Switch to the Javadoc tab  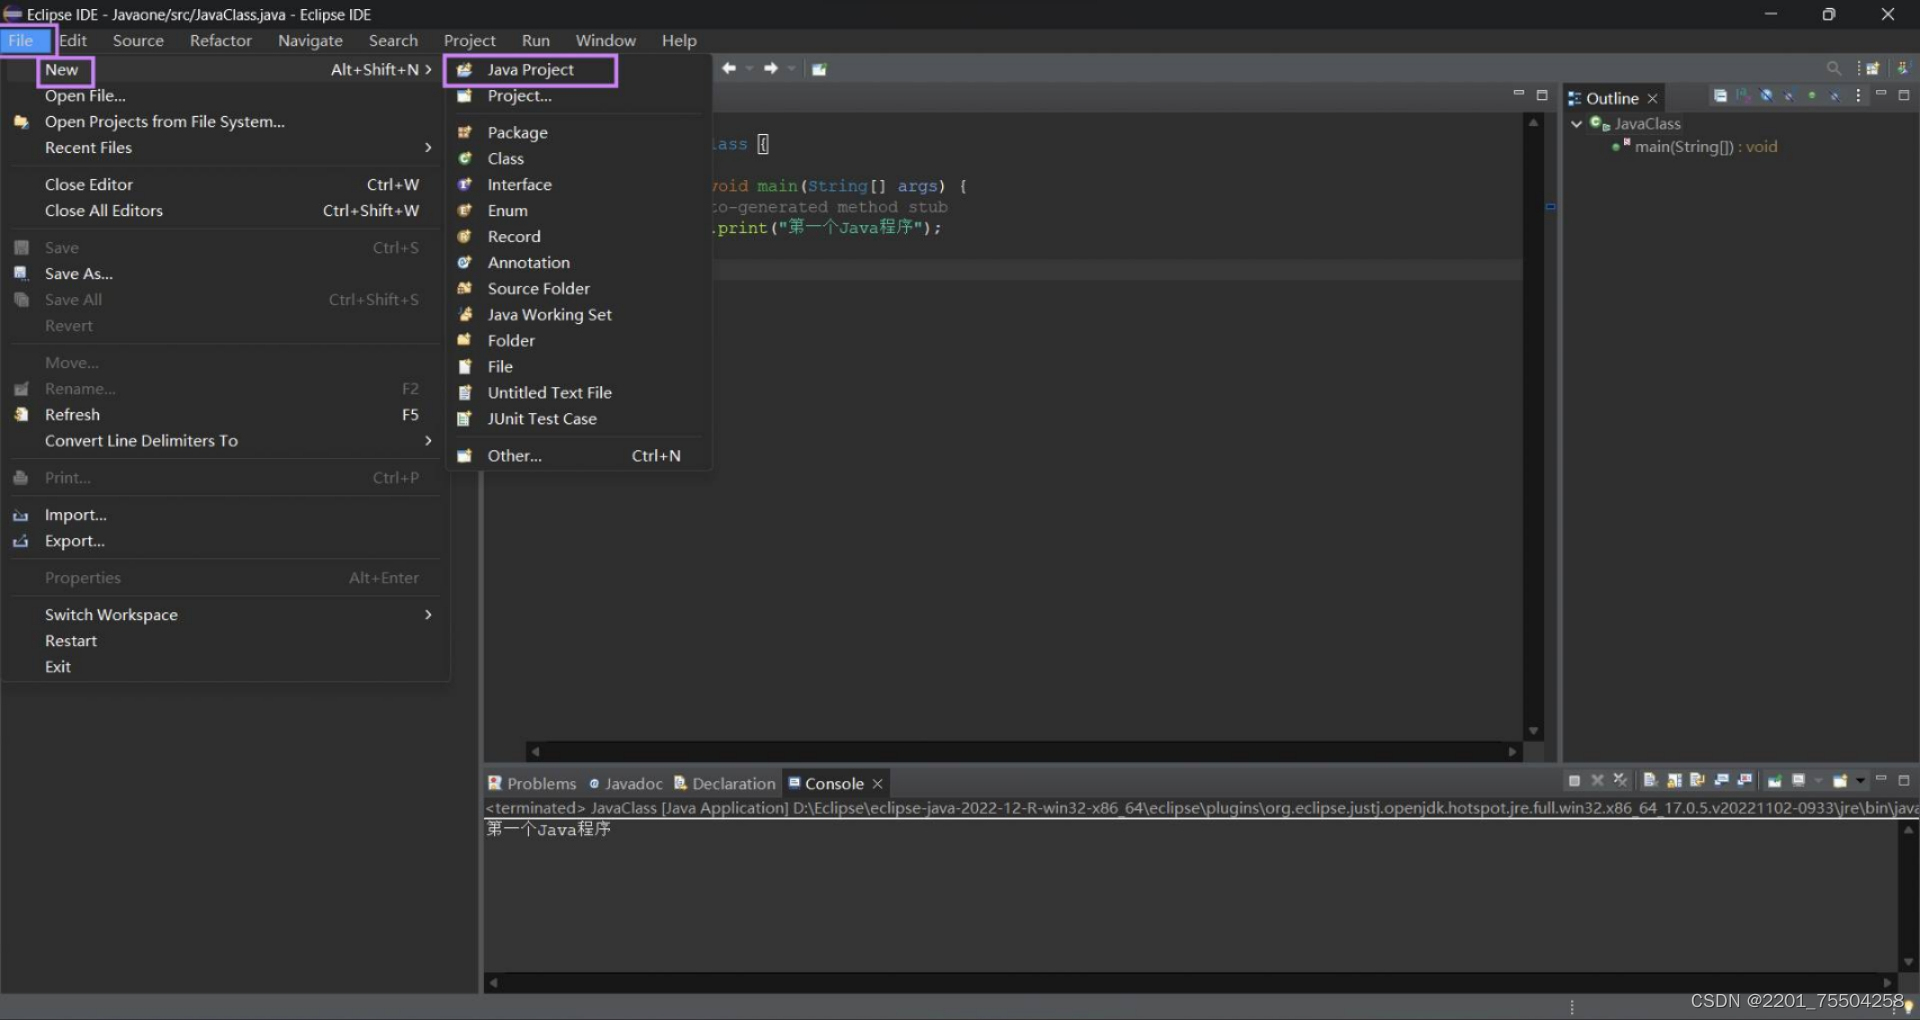coord(626,783)
